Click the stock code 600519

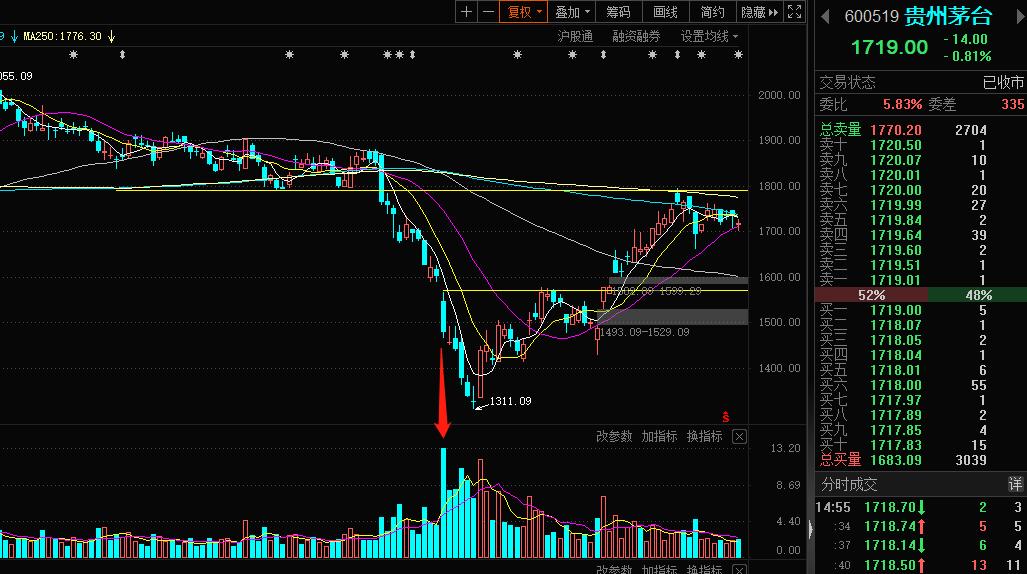tap(871, 16)
